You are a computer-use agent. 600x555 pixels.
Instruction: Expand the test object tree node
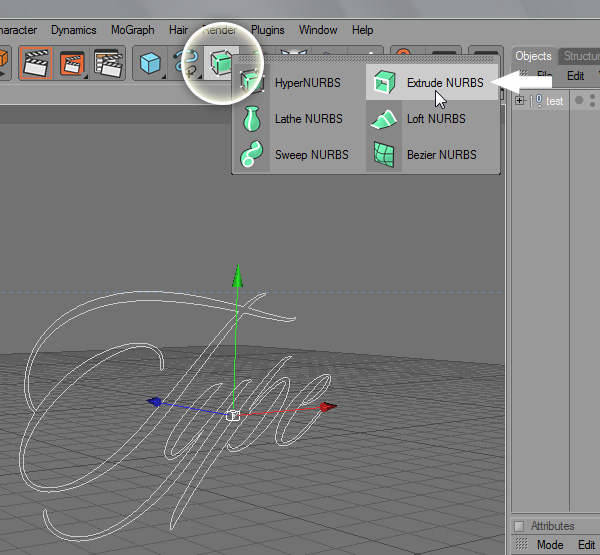click(519, 101)
